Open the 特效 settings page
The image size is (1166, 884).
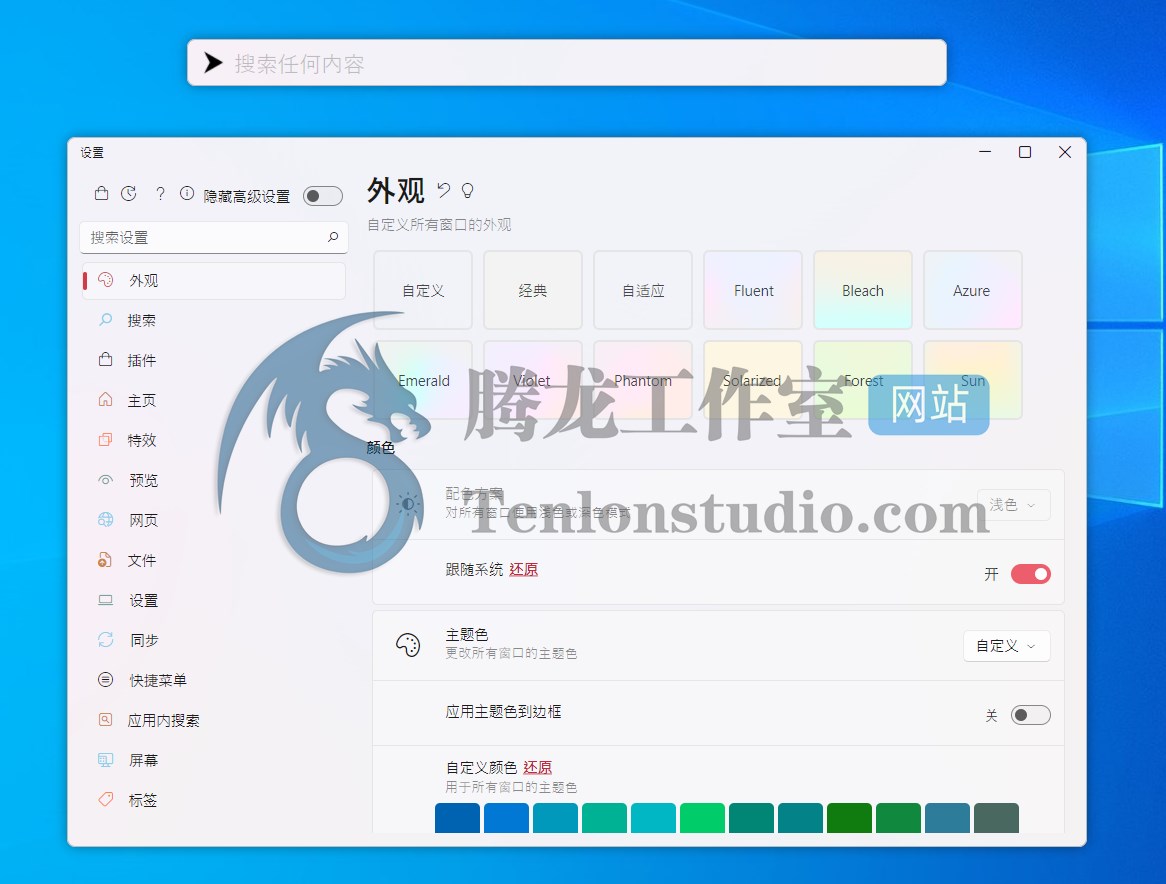214,440
